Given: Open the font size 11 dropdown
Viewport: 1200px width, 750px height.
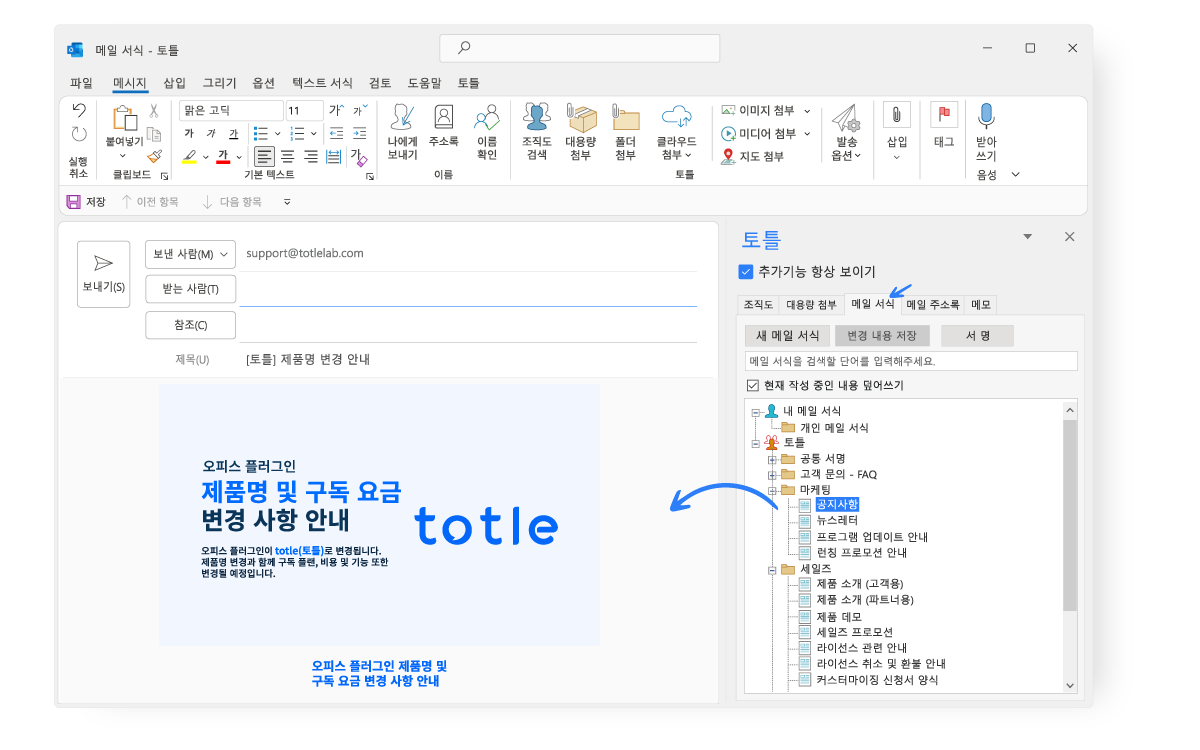Looking at the screenshot, I should tap(304, 111).
